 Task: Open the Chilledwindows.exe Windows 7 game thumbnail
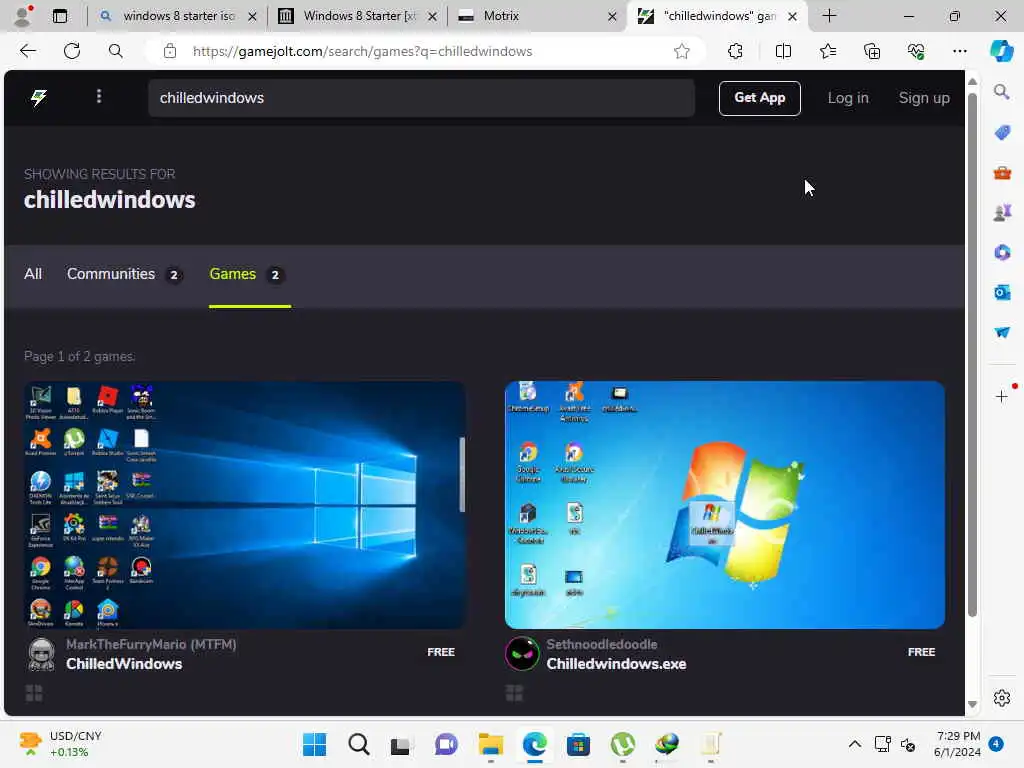click(x=725, y=505)
